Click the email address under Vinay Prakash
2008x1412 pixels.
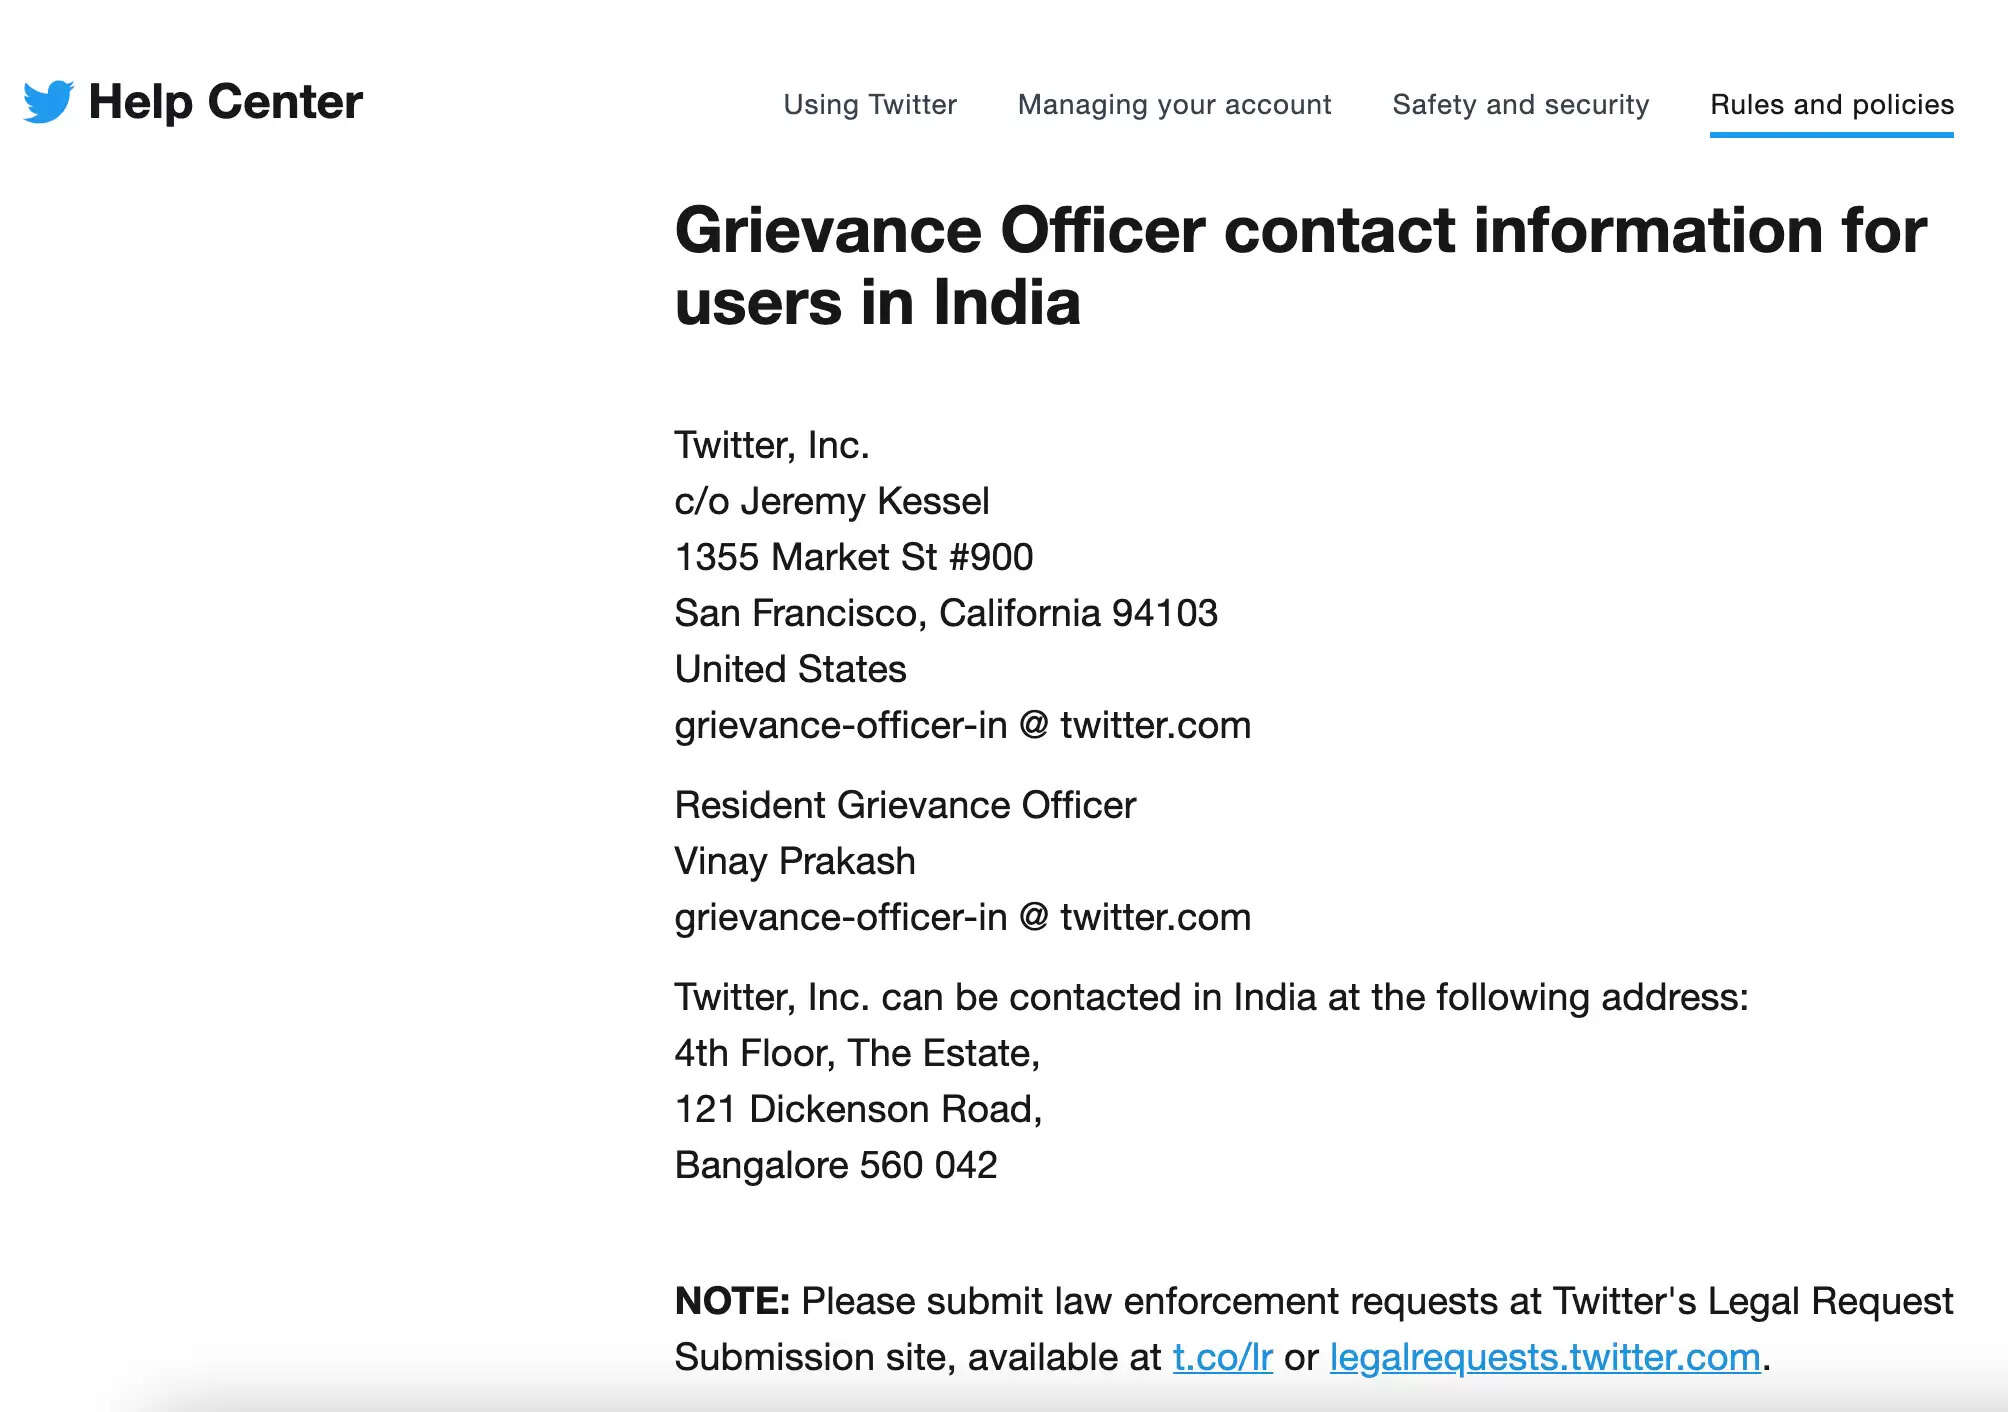[x=962, y=917]
